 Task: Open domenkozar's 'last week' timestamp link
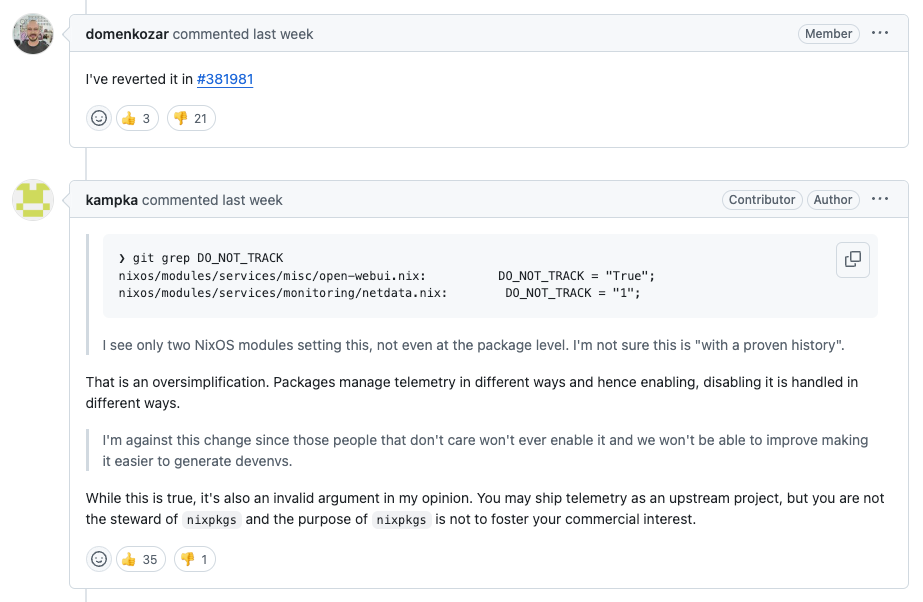click(283, 34)
